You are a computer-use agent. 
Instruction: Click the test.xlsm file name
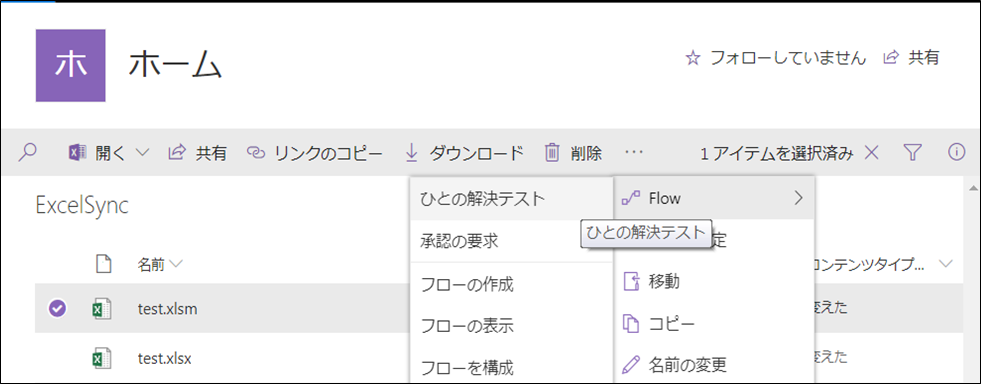click(x=168, y=308)
